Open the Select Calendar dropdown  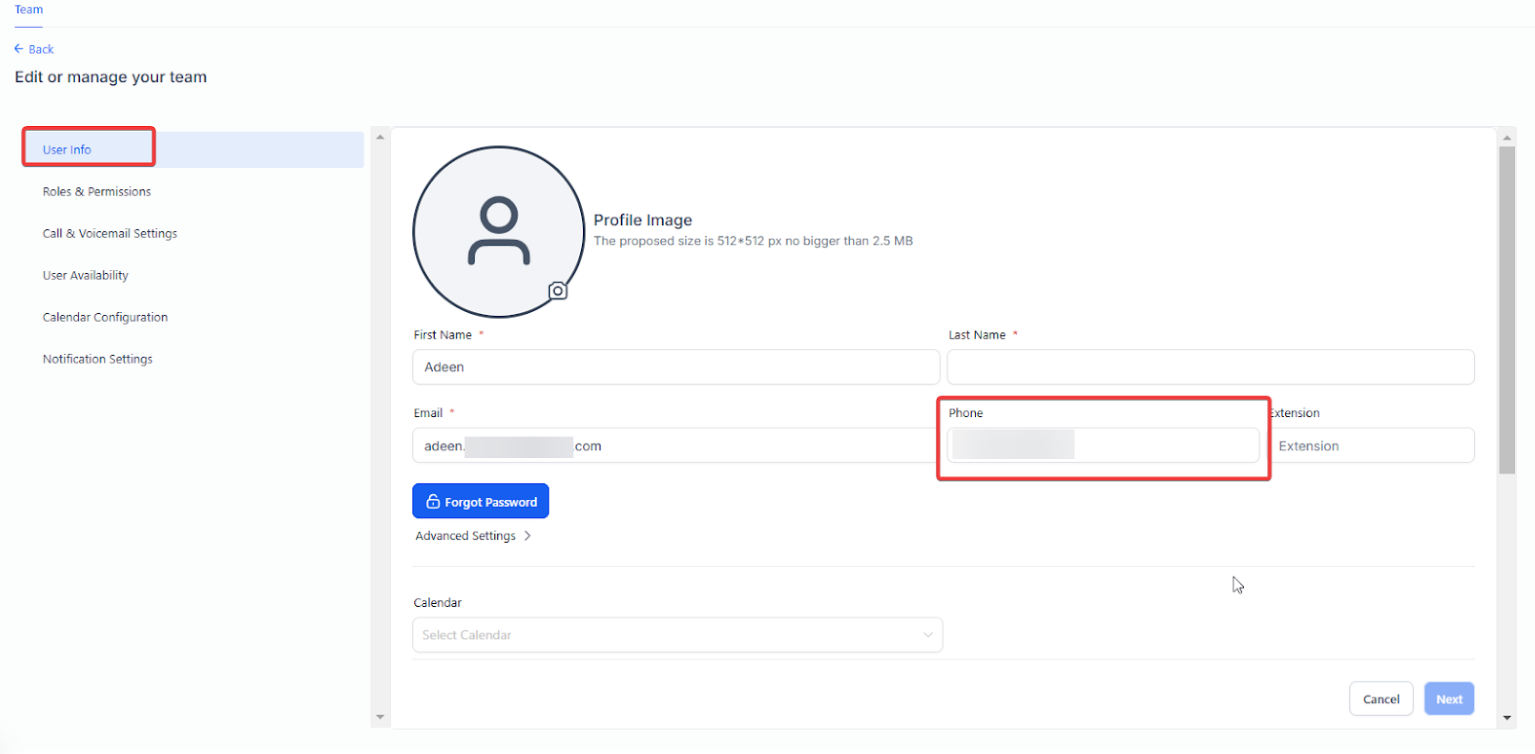pos(677,635)
